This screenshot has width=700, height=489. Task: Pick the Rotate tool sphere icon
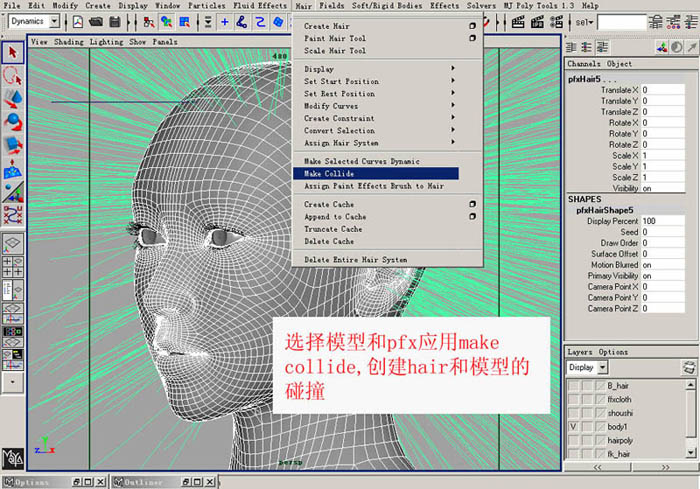click(x=12, y=122)
